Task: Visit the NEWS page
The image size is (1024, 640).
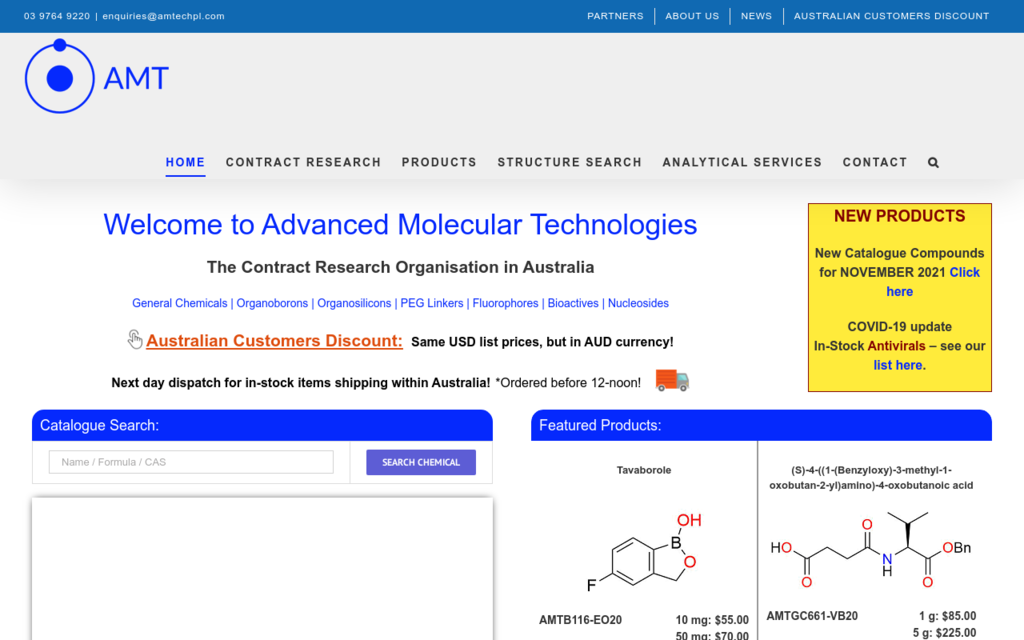Action: [756, 15]
